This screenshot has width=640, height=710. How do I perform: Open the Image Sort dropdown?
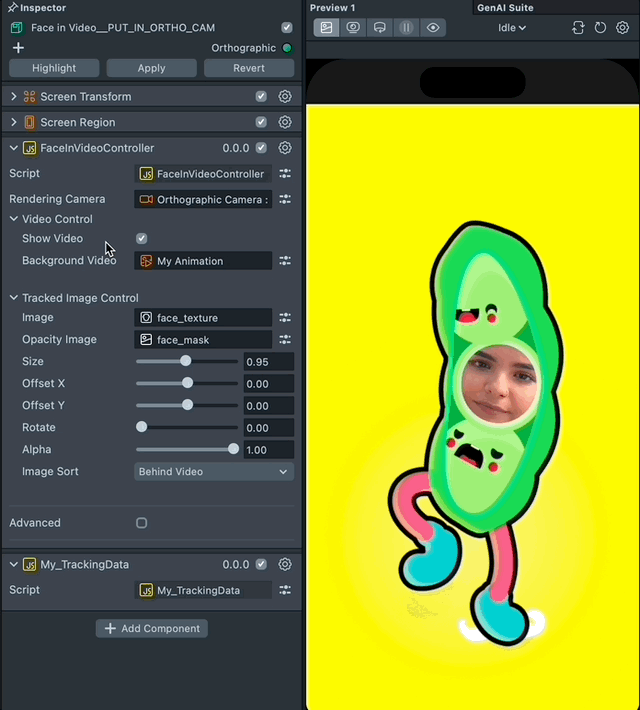tap(214, 472)
